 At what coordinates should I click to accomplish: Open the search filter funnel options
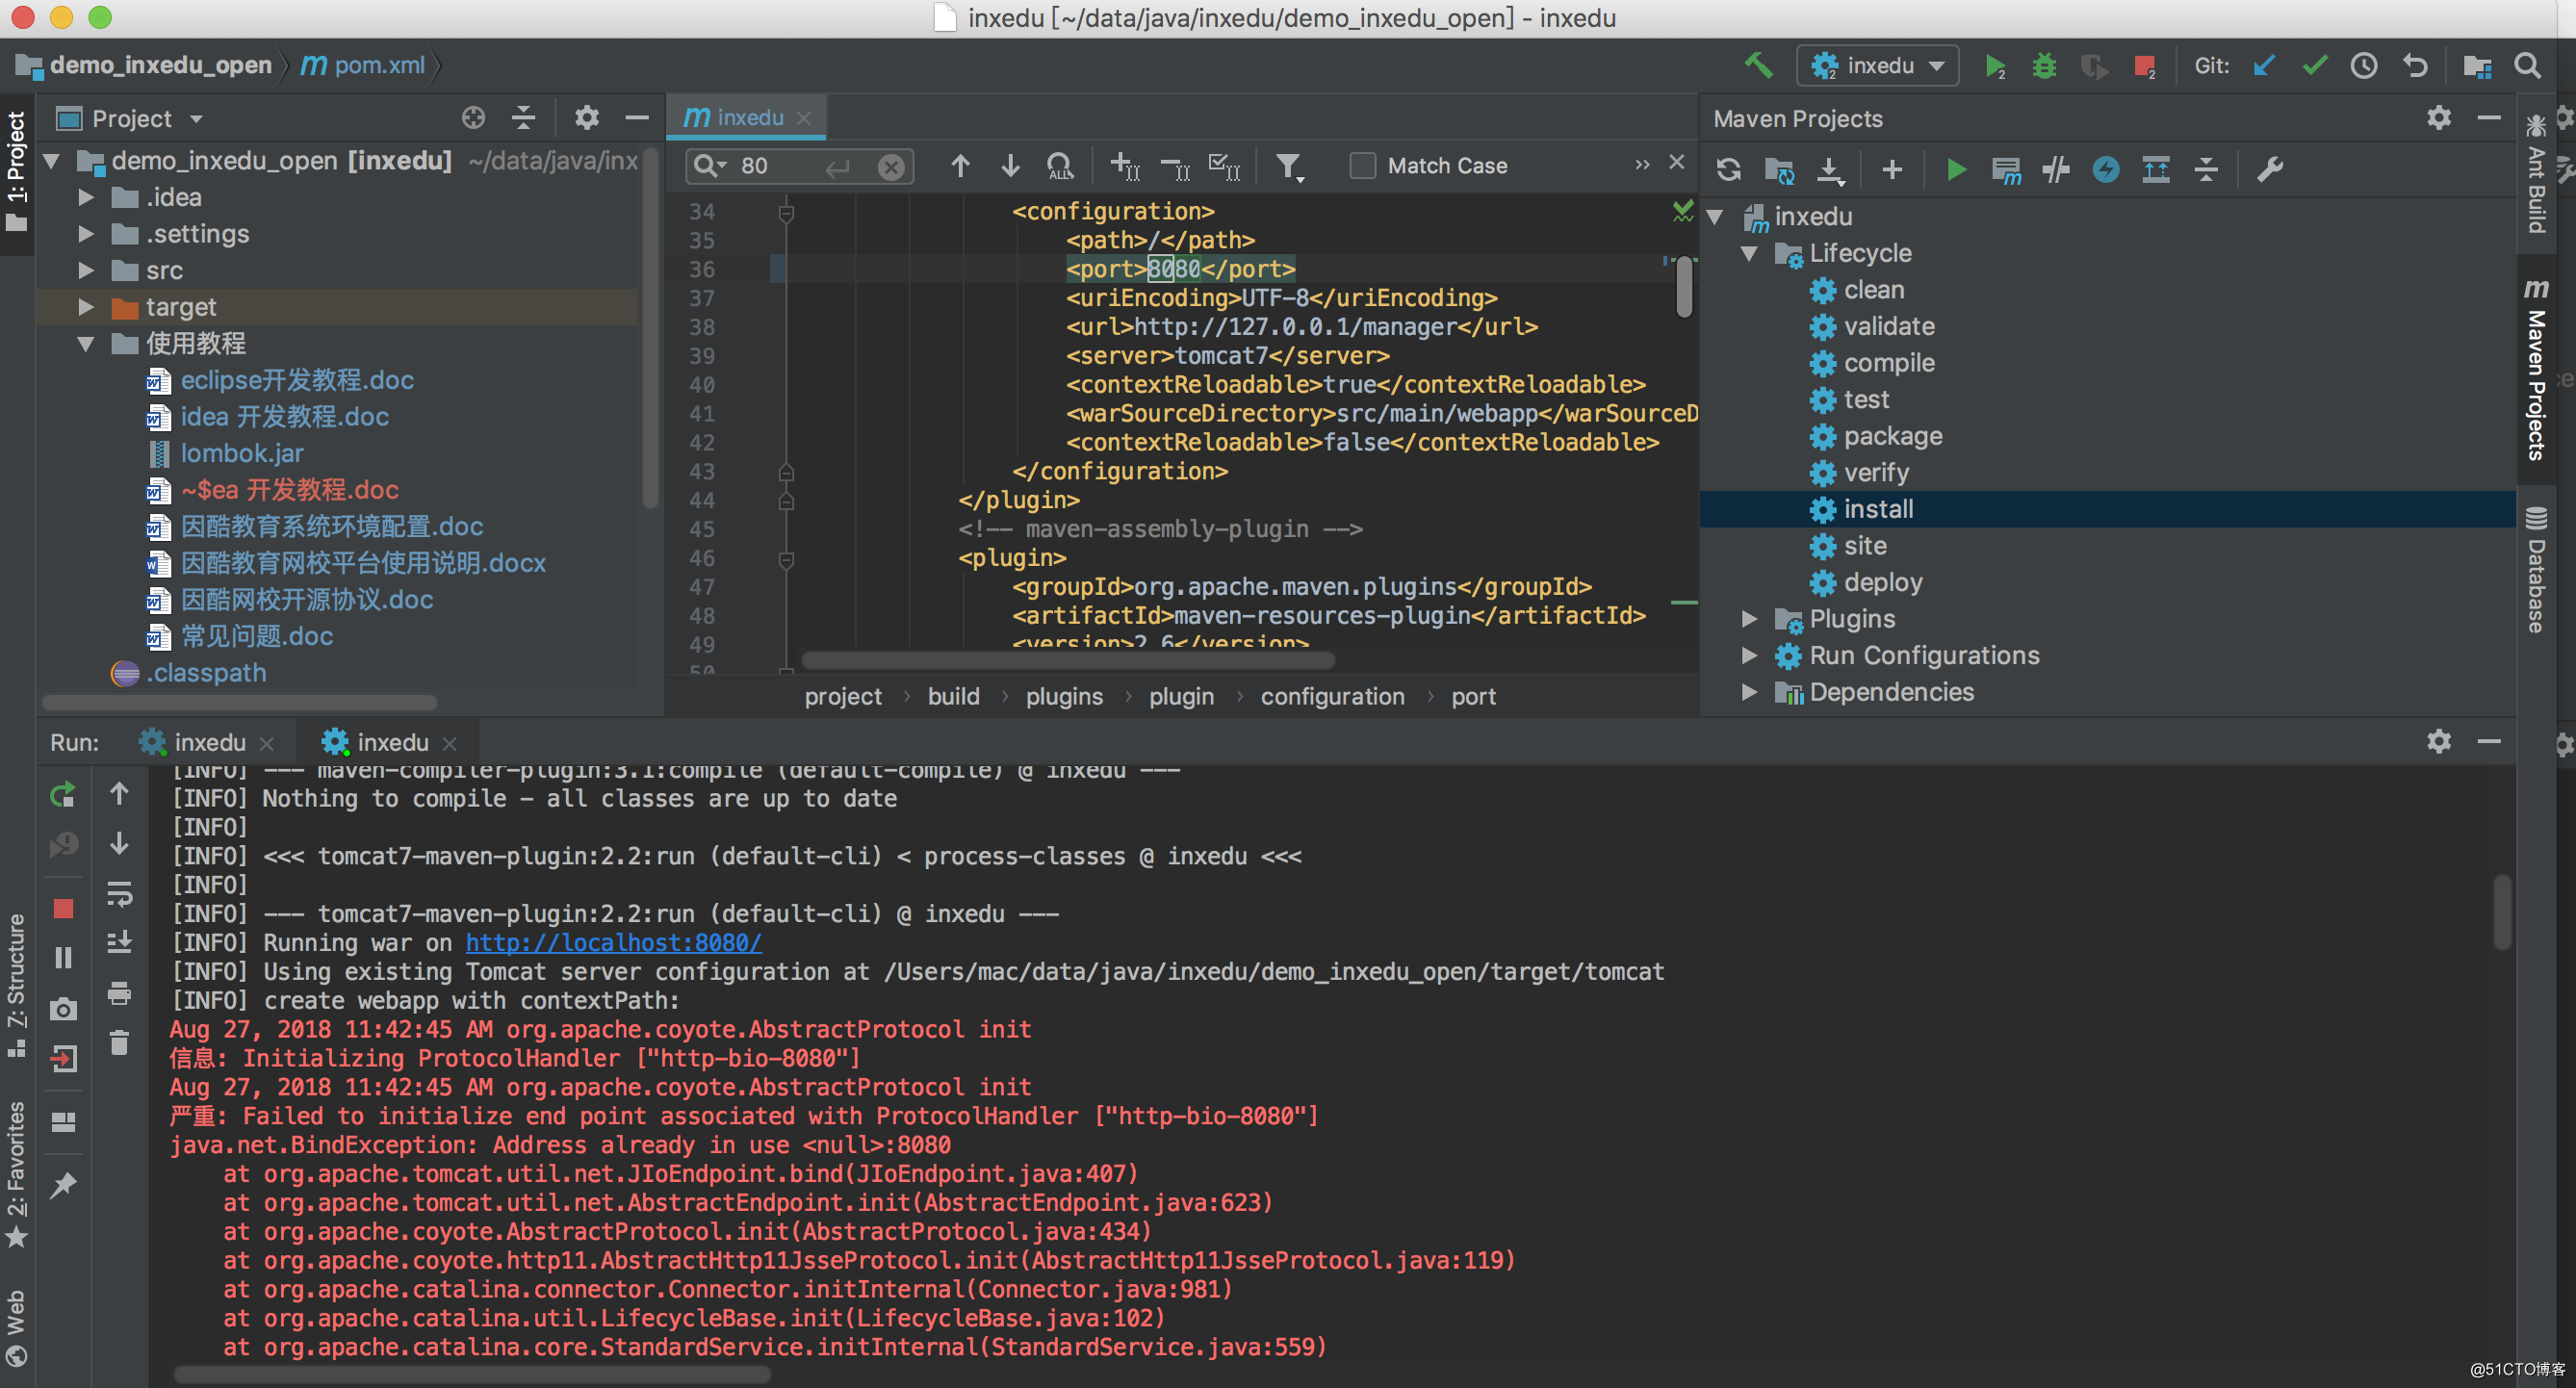point(1290,167)
